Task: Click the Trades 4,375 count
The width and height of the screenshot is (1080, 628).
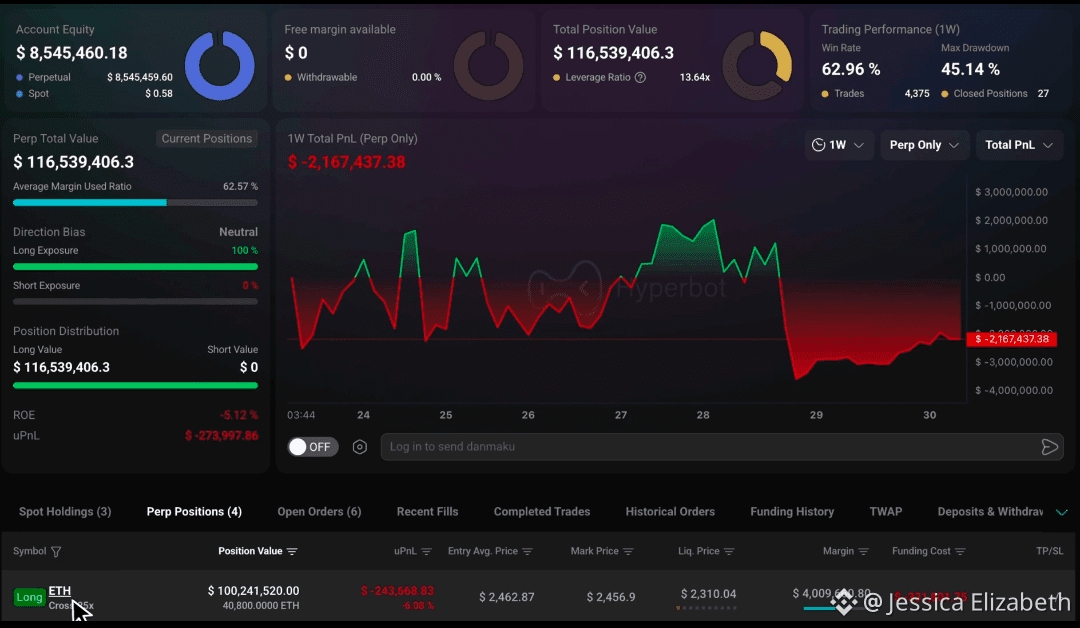Action: [917, 94]
